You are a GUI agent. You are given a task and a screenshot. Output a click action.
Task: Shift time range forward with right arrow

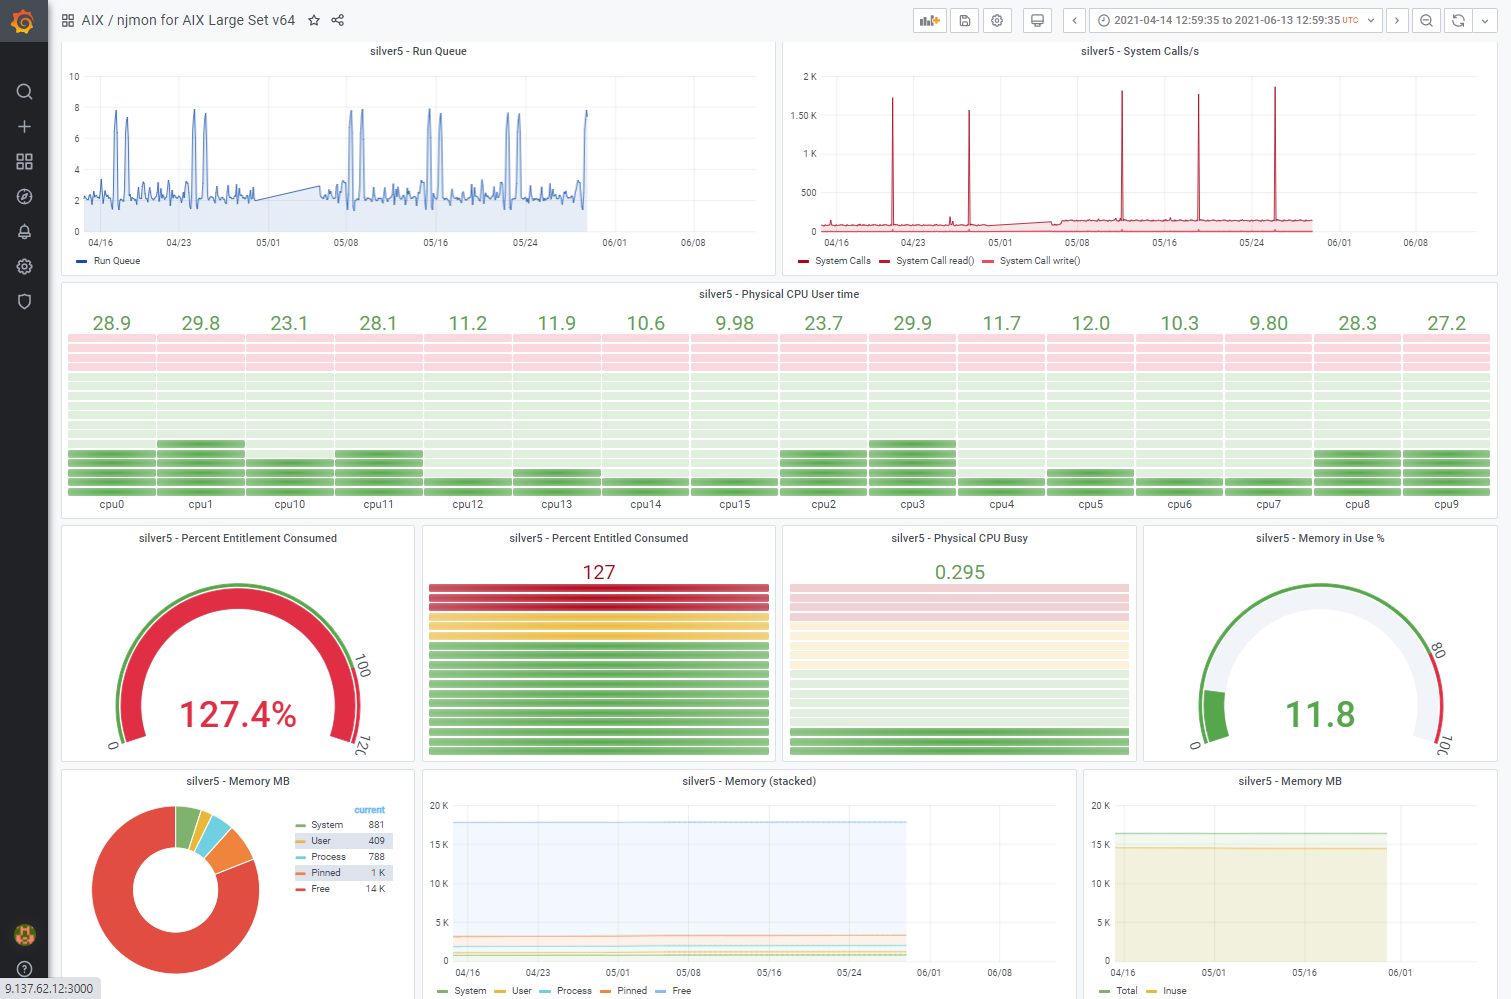point(1397,20)
